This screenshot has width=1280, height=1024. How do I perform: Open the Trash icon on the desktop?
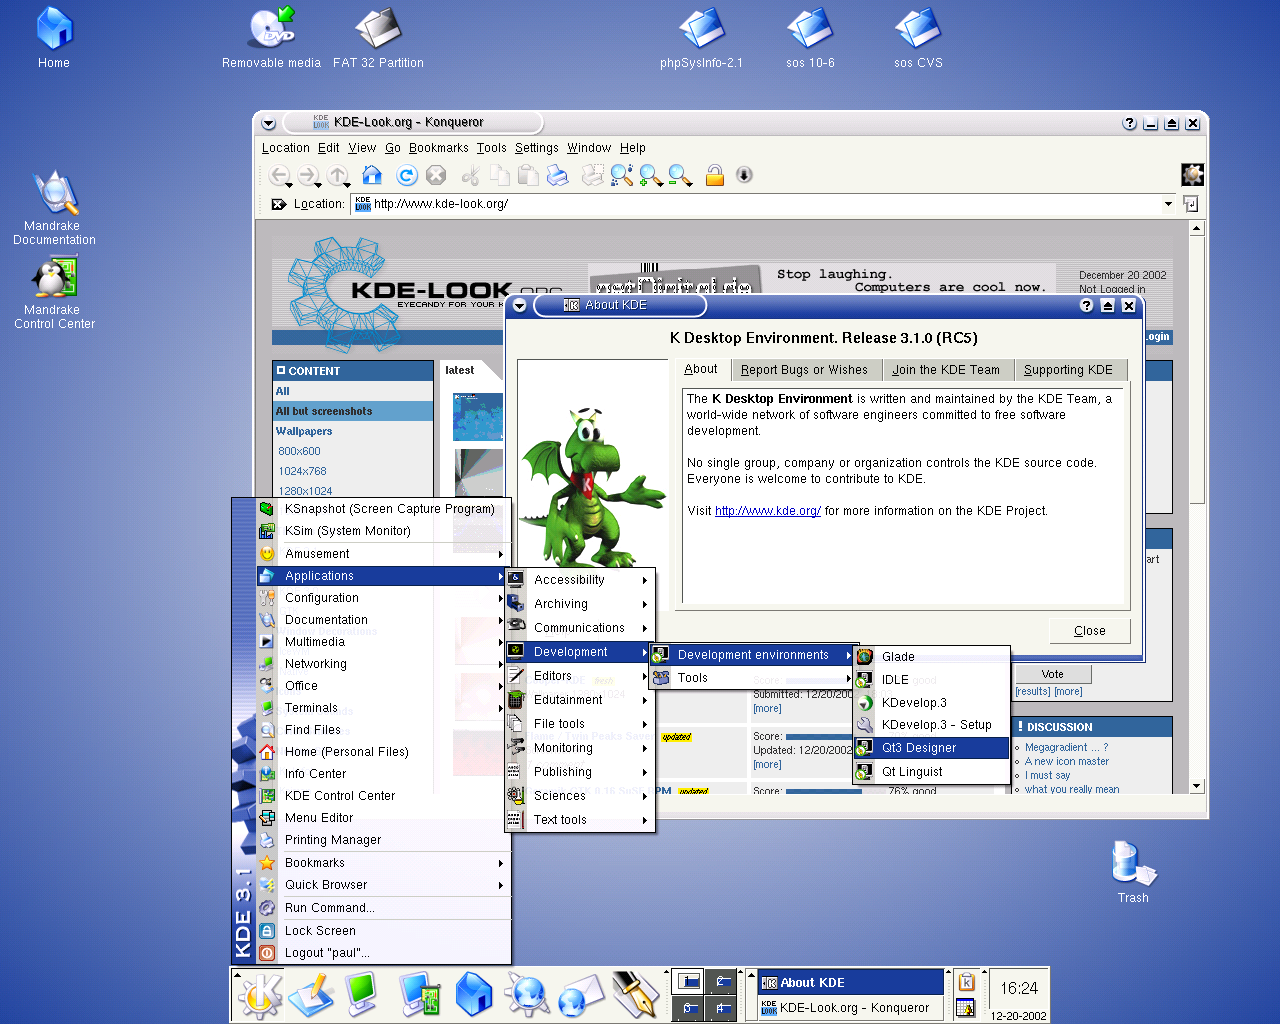pos(1133,870)
